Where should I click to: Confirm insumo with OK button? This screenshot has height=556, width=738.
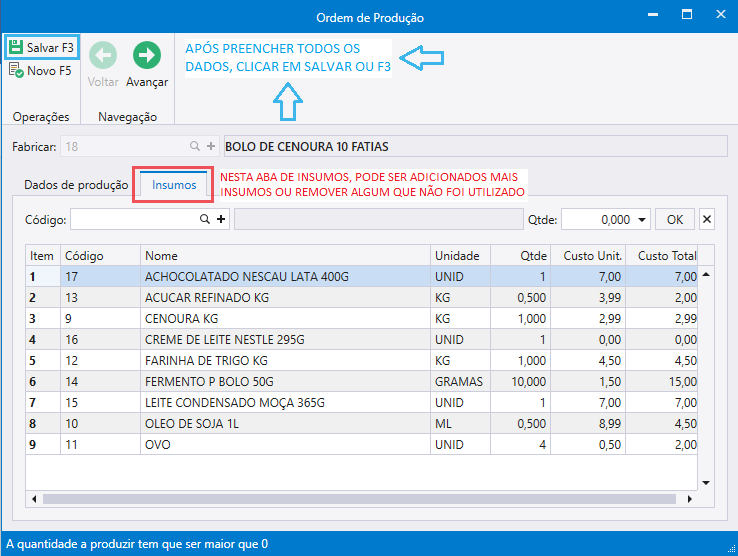coord(674,219)
